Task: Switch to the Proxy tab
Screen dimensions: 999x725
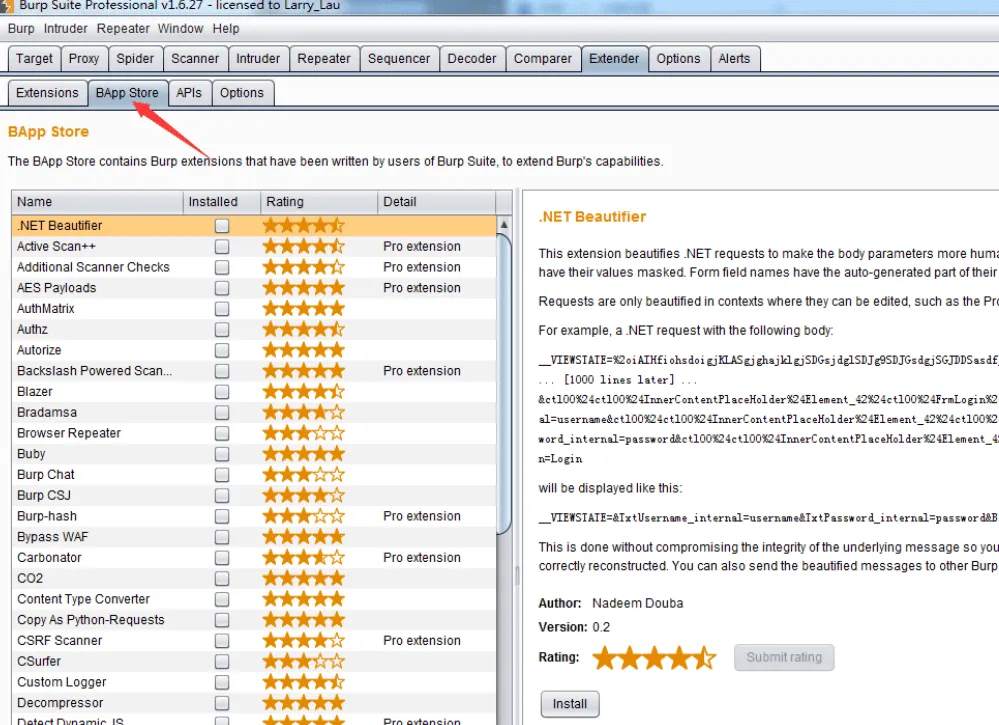Action: pos(84,59)
